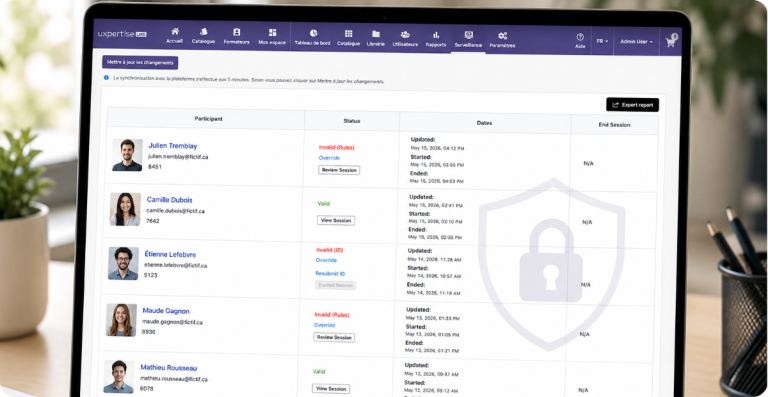This screenshot has width=768, height=397.
Task: Click Resubmit ID link
Action: tap(330, 274)
